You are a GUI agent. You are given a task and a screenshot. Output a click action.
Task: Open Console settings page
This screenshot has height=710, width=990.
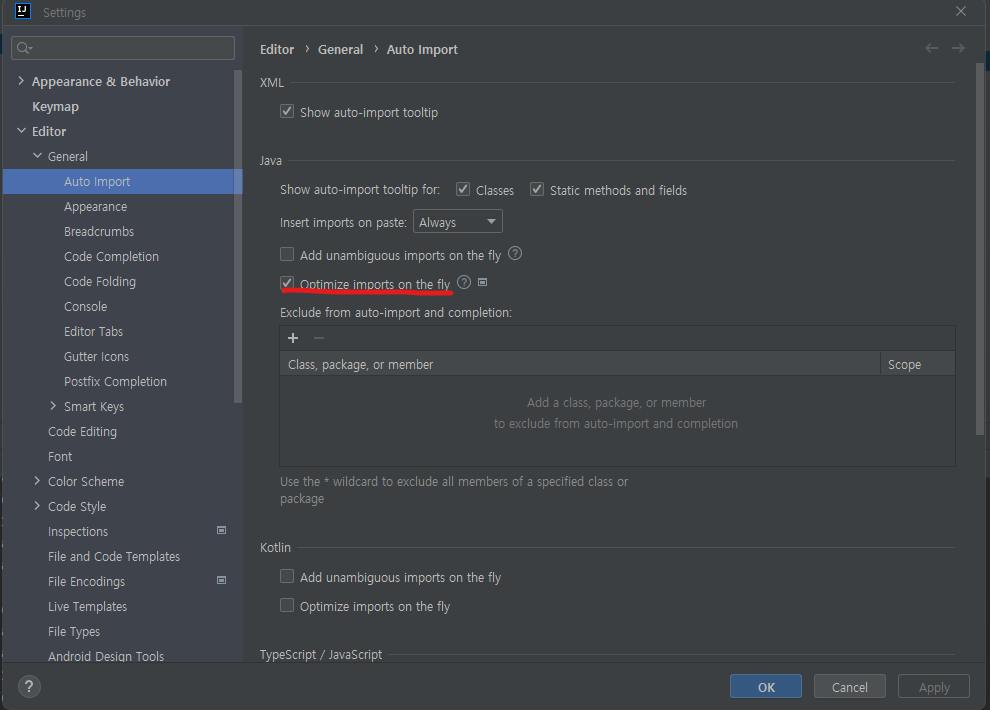[x=85, y=307]
